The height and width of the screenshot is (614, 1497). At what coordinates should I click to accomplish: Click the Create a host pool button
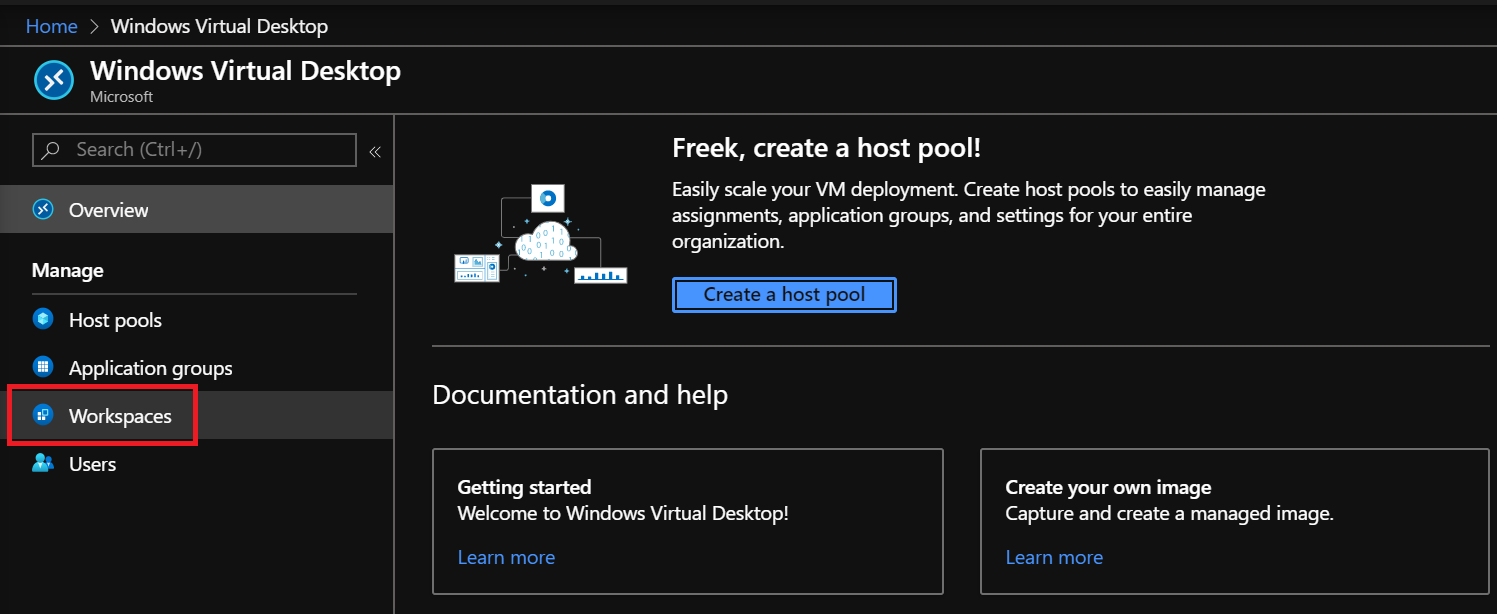point(784,295)
